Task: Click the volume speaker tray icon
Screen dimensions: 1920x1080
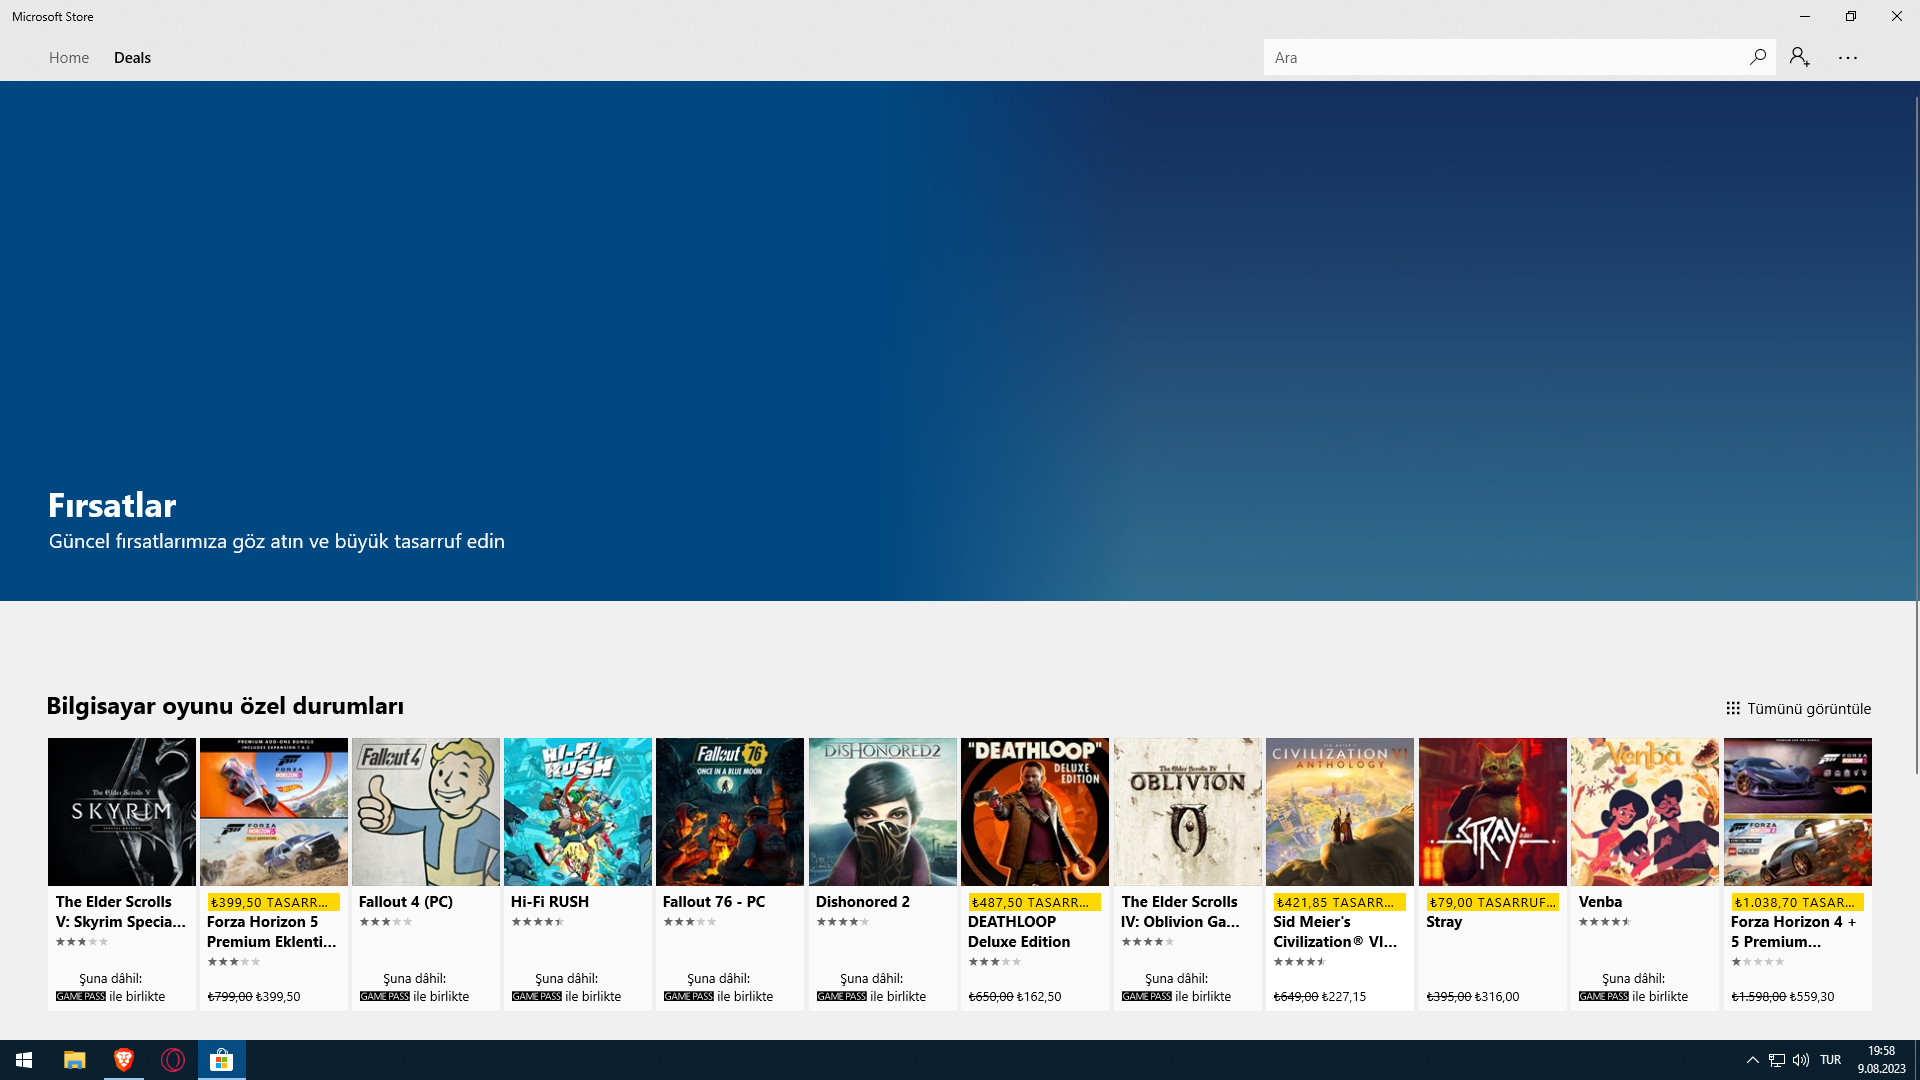Action: click(x=1801, y=1060)
